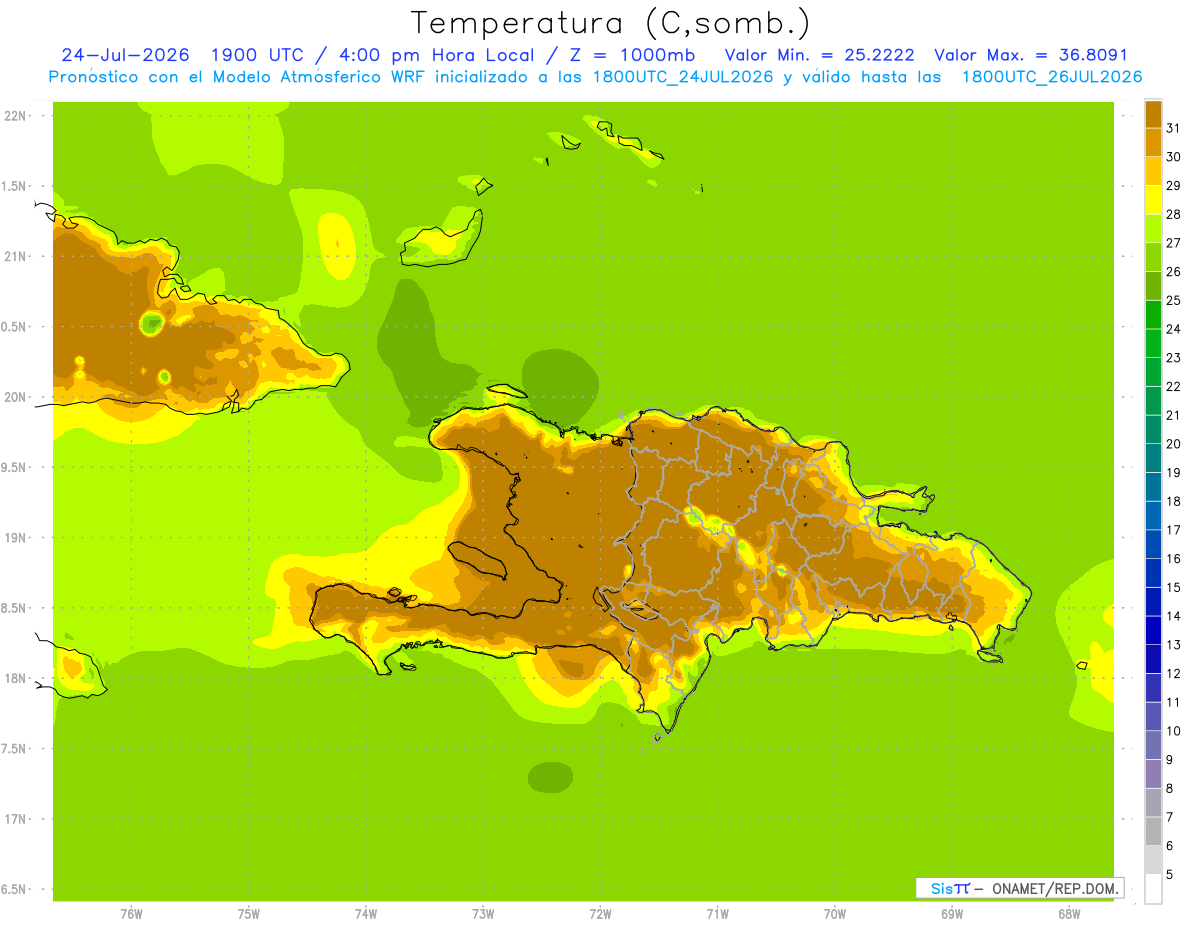This screenshot has width=1200, height=927.
Task: Click legend value '26'
Action: 1174,271
